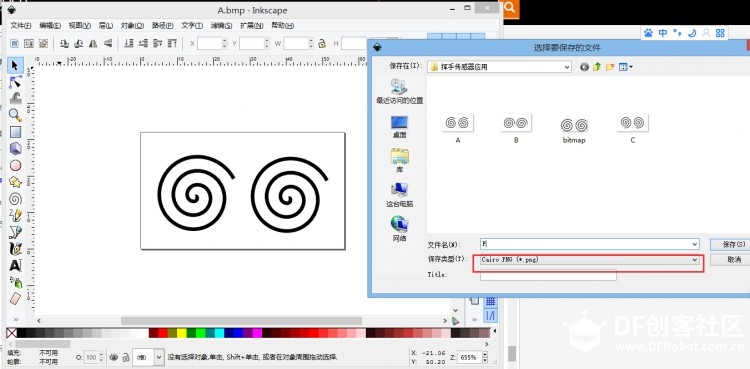Select the arrow Selector tool
750x369 pixels.
click(15, 65)
